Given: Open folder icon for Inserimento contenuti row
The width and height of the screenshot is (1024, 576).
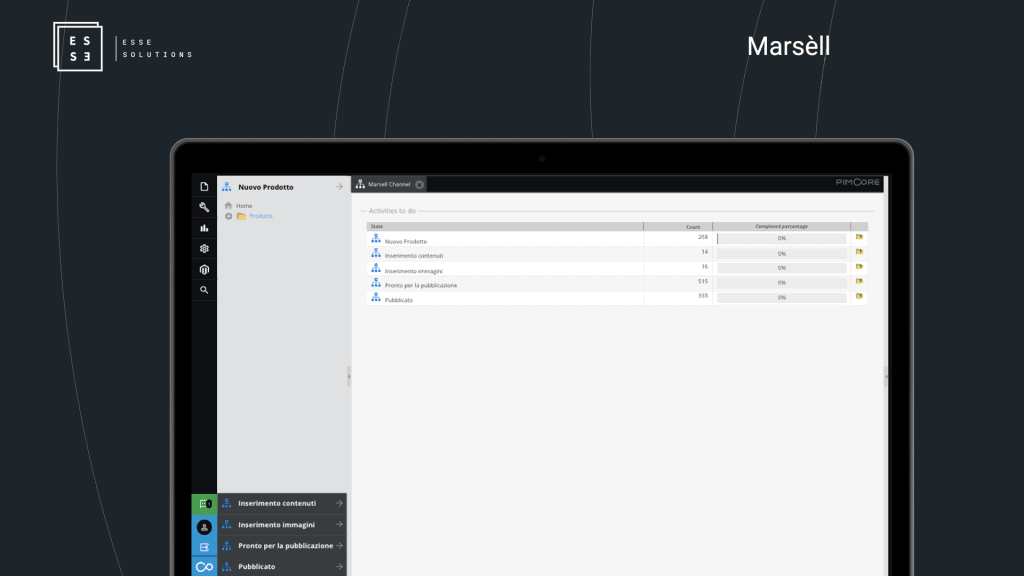Looking at the screenshot, I should coord(859,252).
